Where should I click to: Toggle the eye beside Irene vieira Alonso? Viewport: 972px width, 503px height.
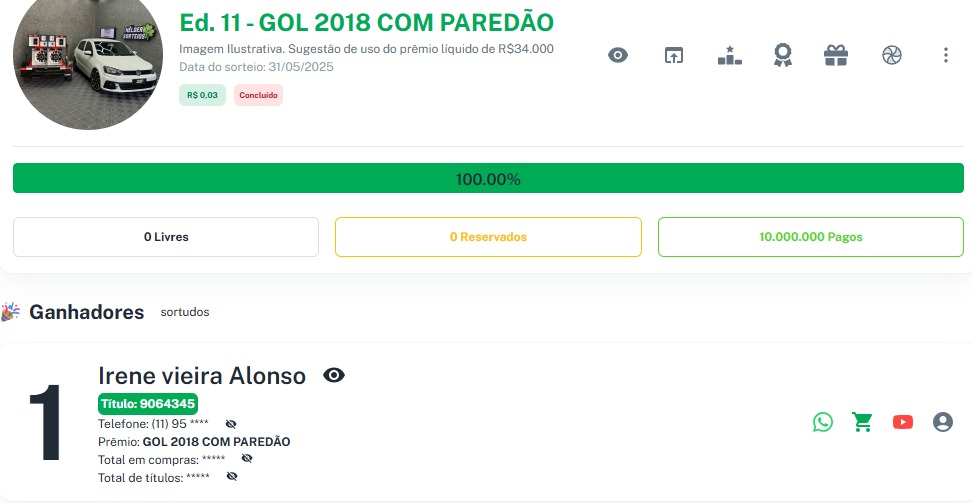[334, 375]
